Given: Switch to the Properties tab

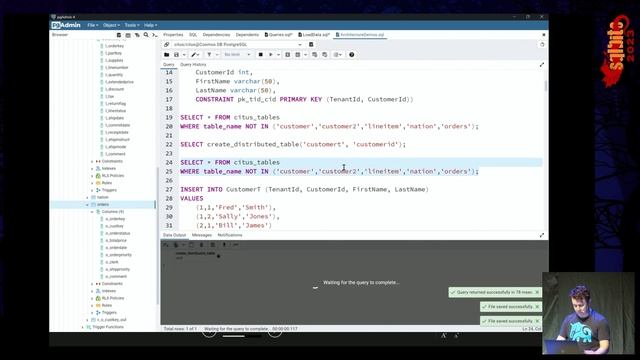Looking at the screenshot, I should [x=173, y=35].
